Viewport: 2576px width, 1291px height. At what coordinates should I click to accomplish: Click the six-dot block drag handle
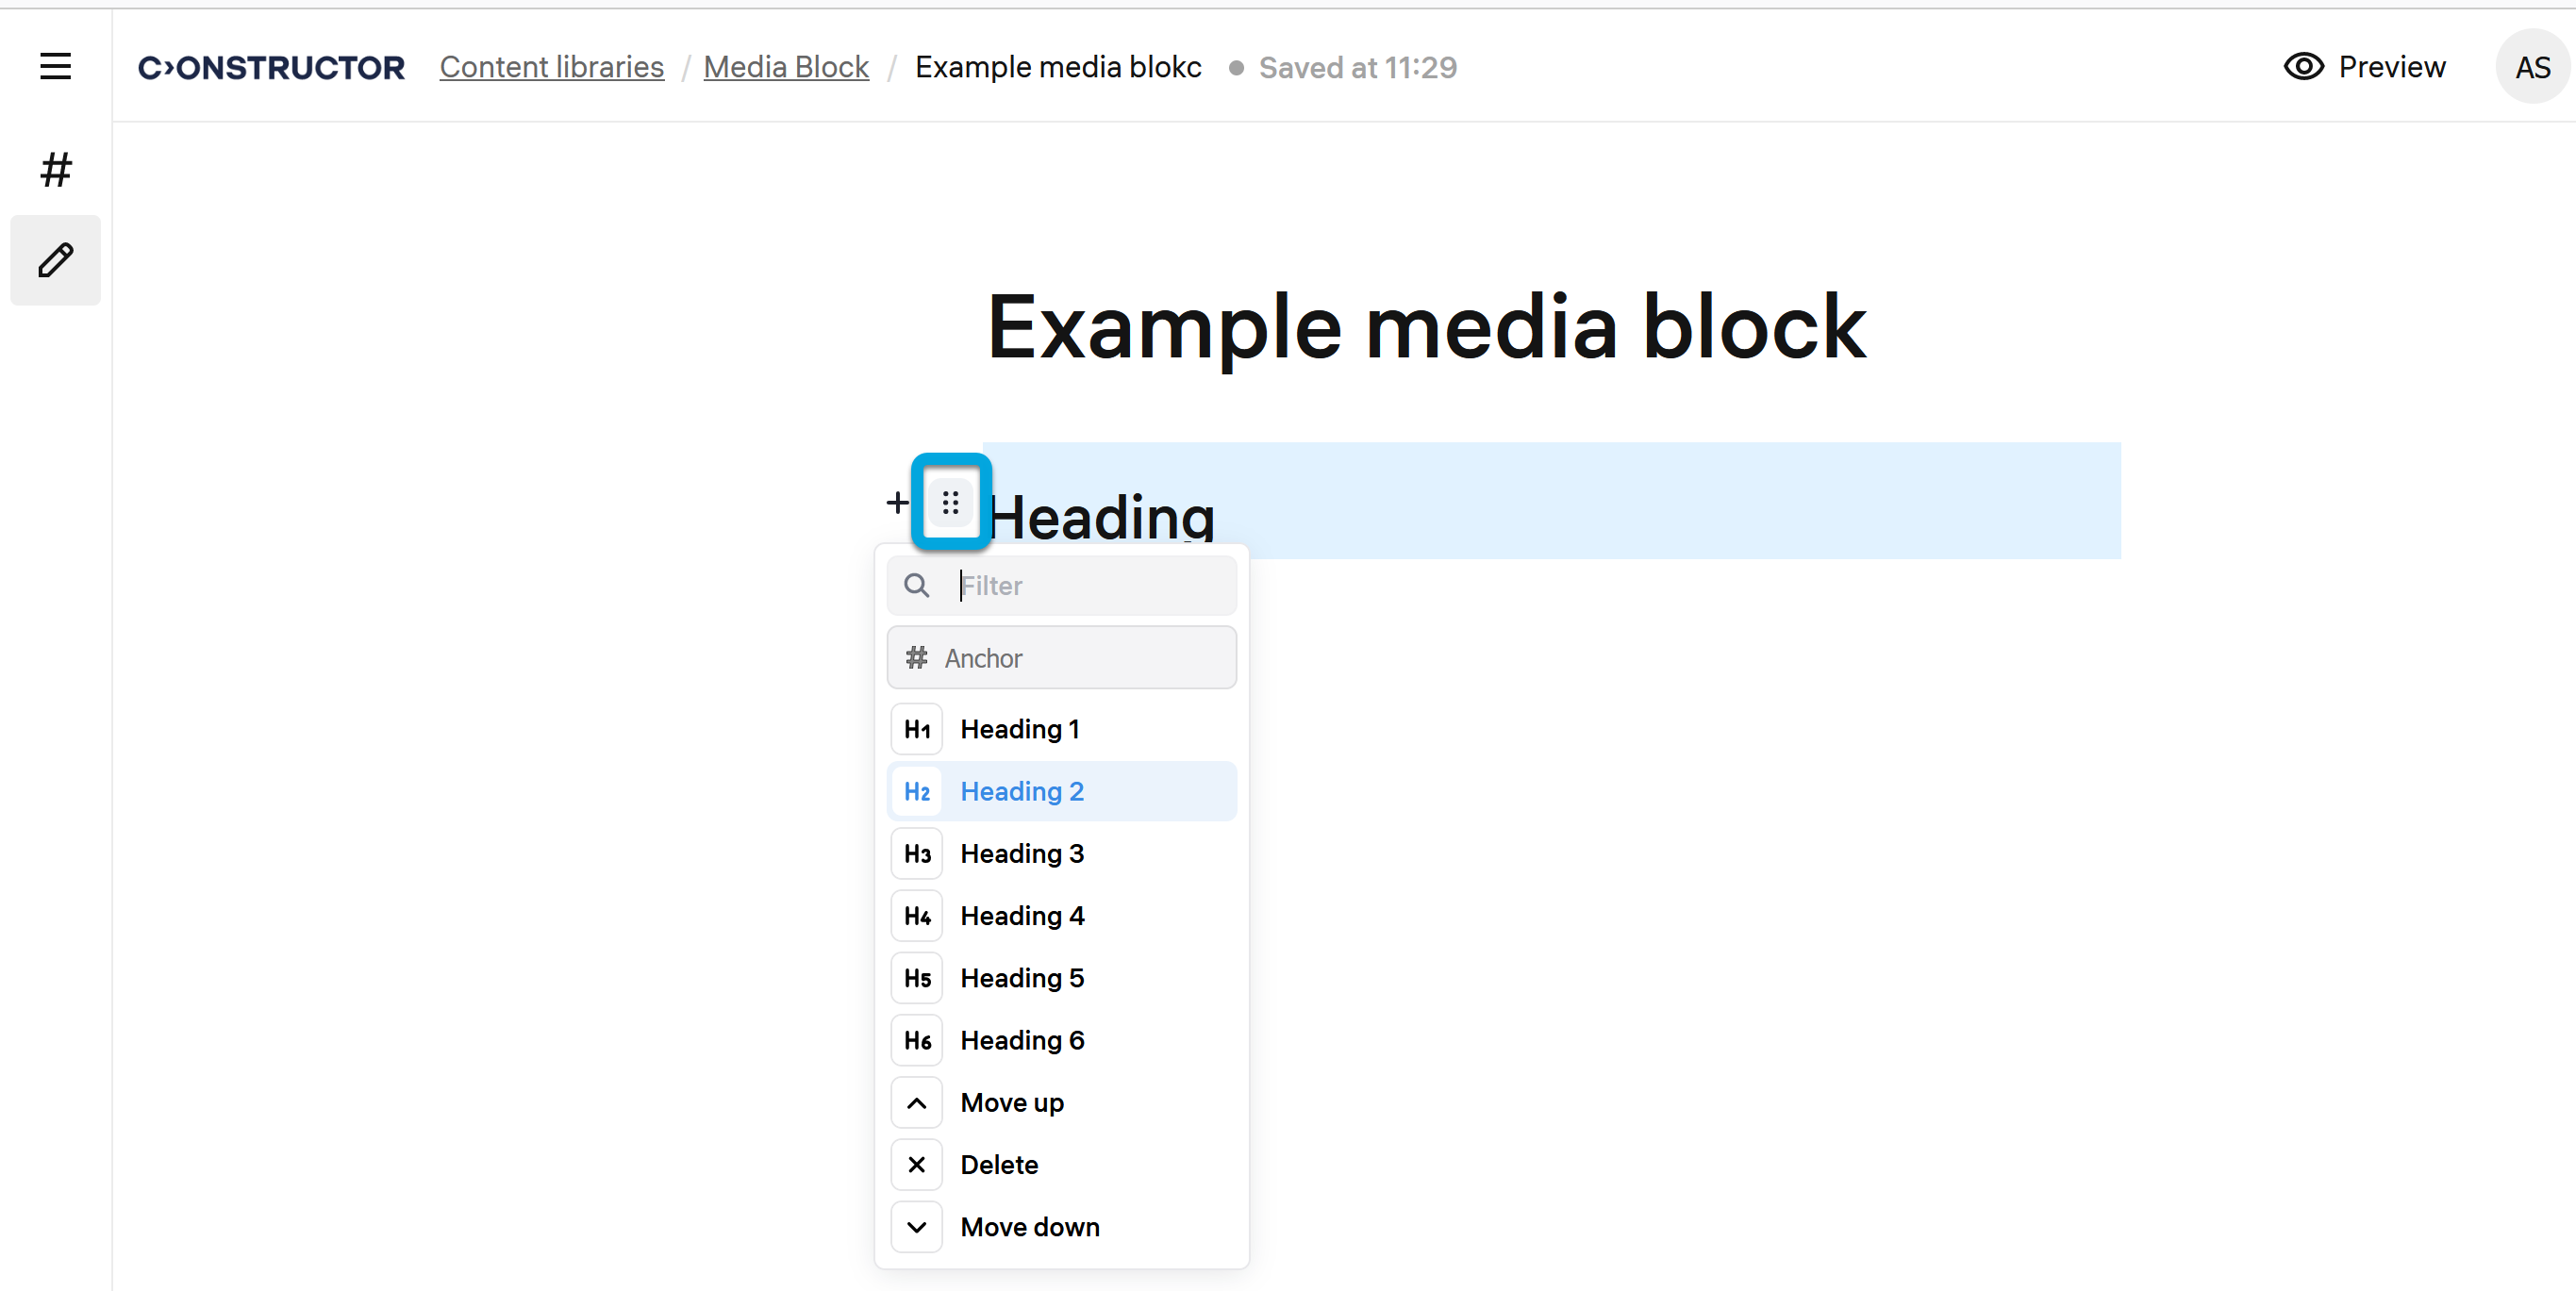[x=950, y=502]
